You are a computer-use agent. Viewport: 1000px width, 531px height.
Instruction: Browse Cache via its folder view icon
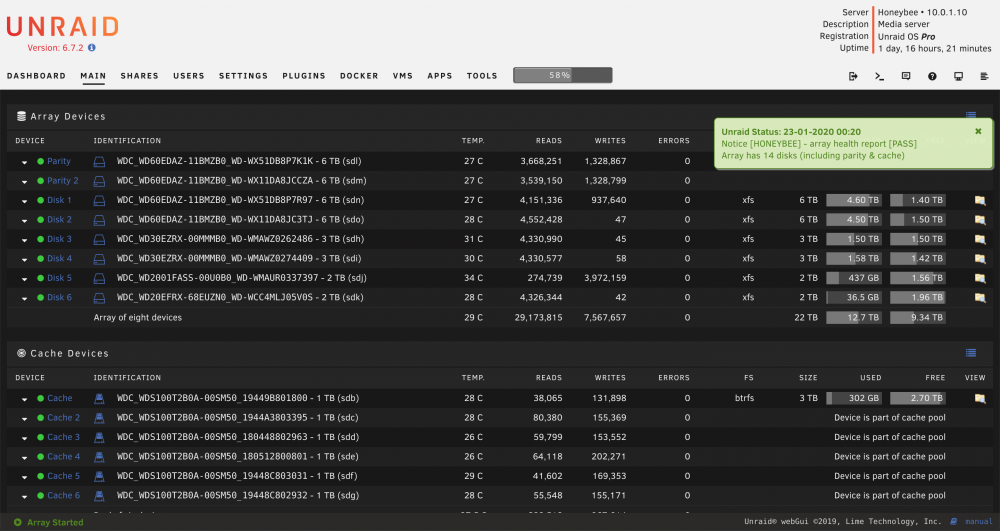980,398
